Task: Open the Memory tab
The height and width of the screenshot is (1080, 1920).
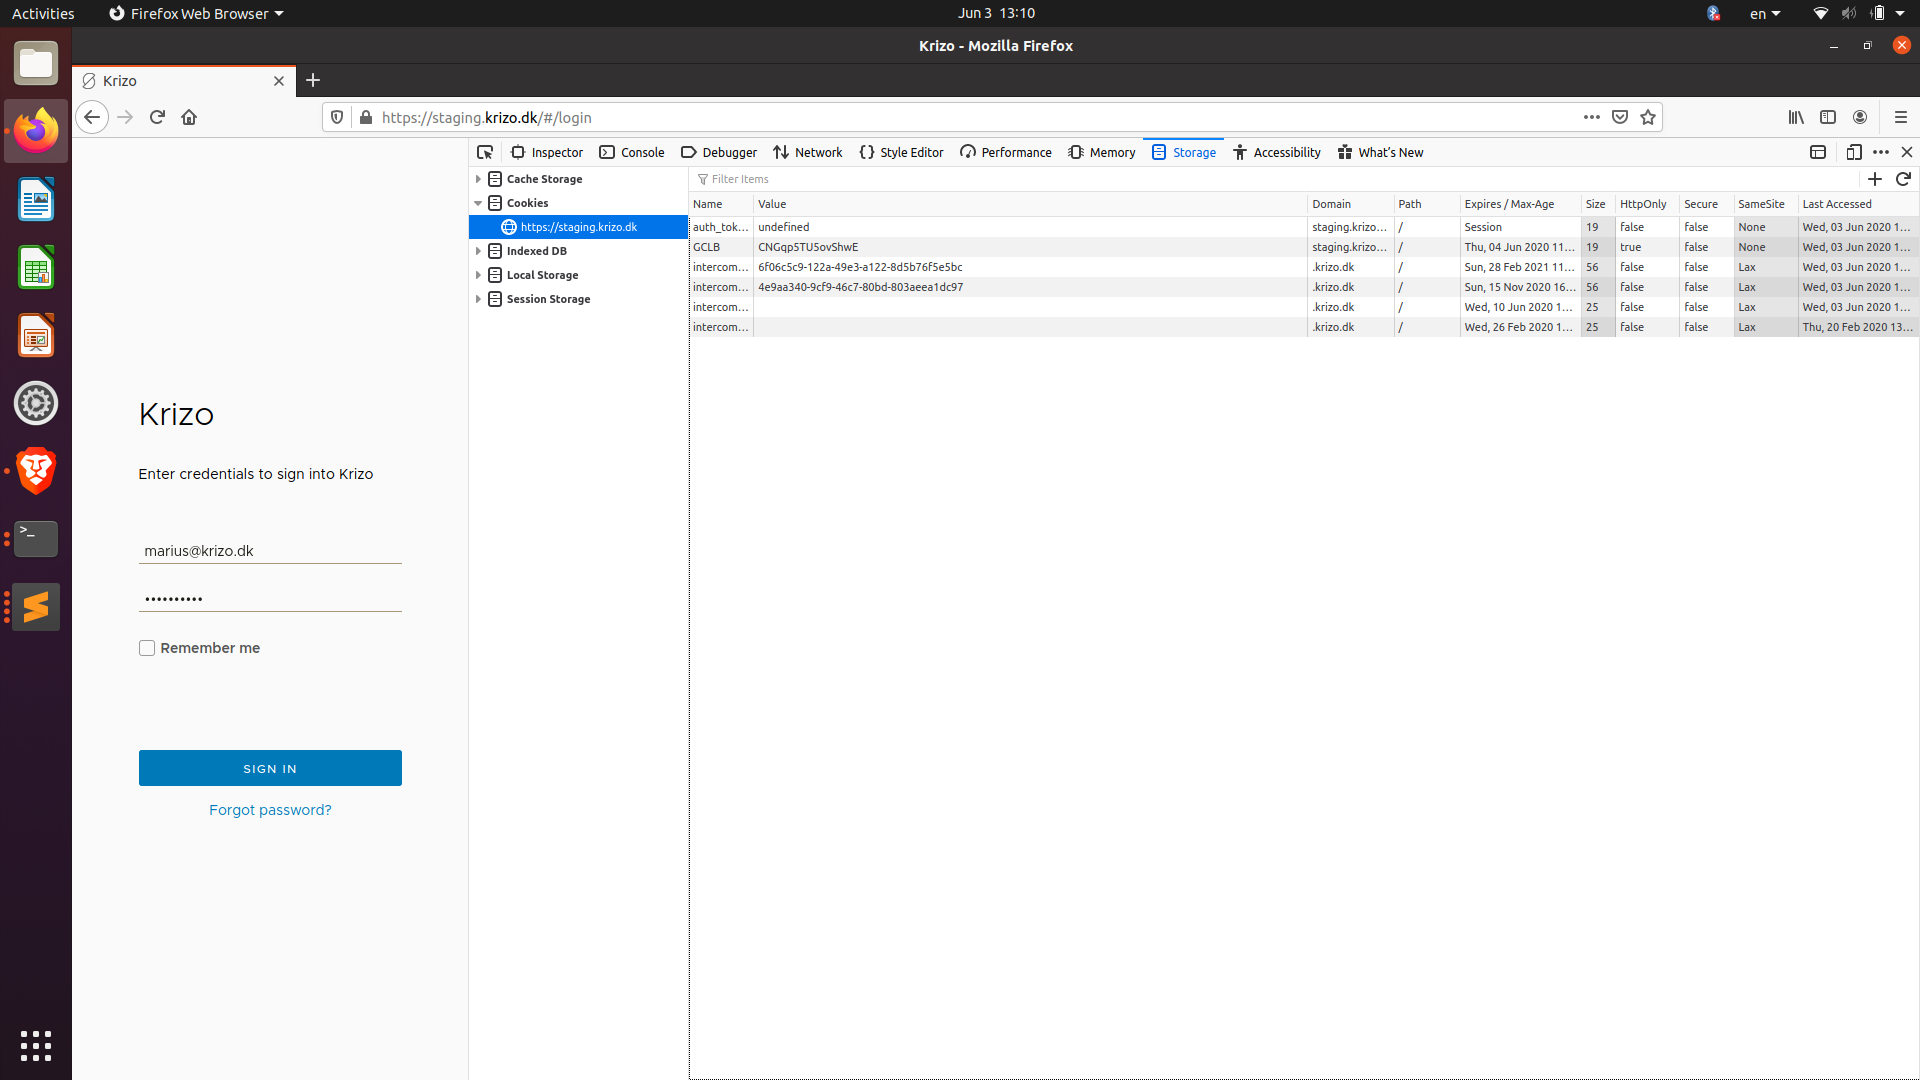Action: coord(1102,152)
